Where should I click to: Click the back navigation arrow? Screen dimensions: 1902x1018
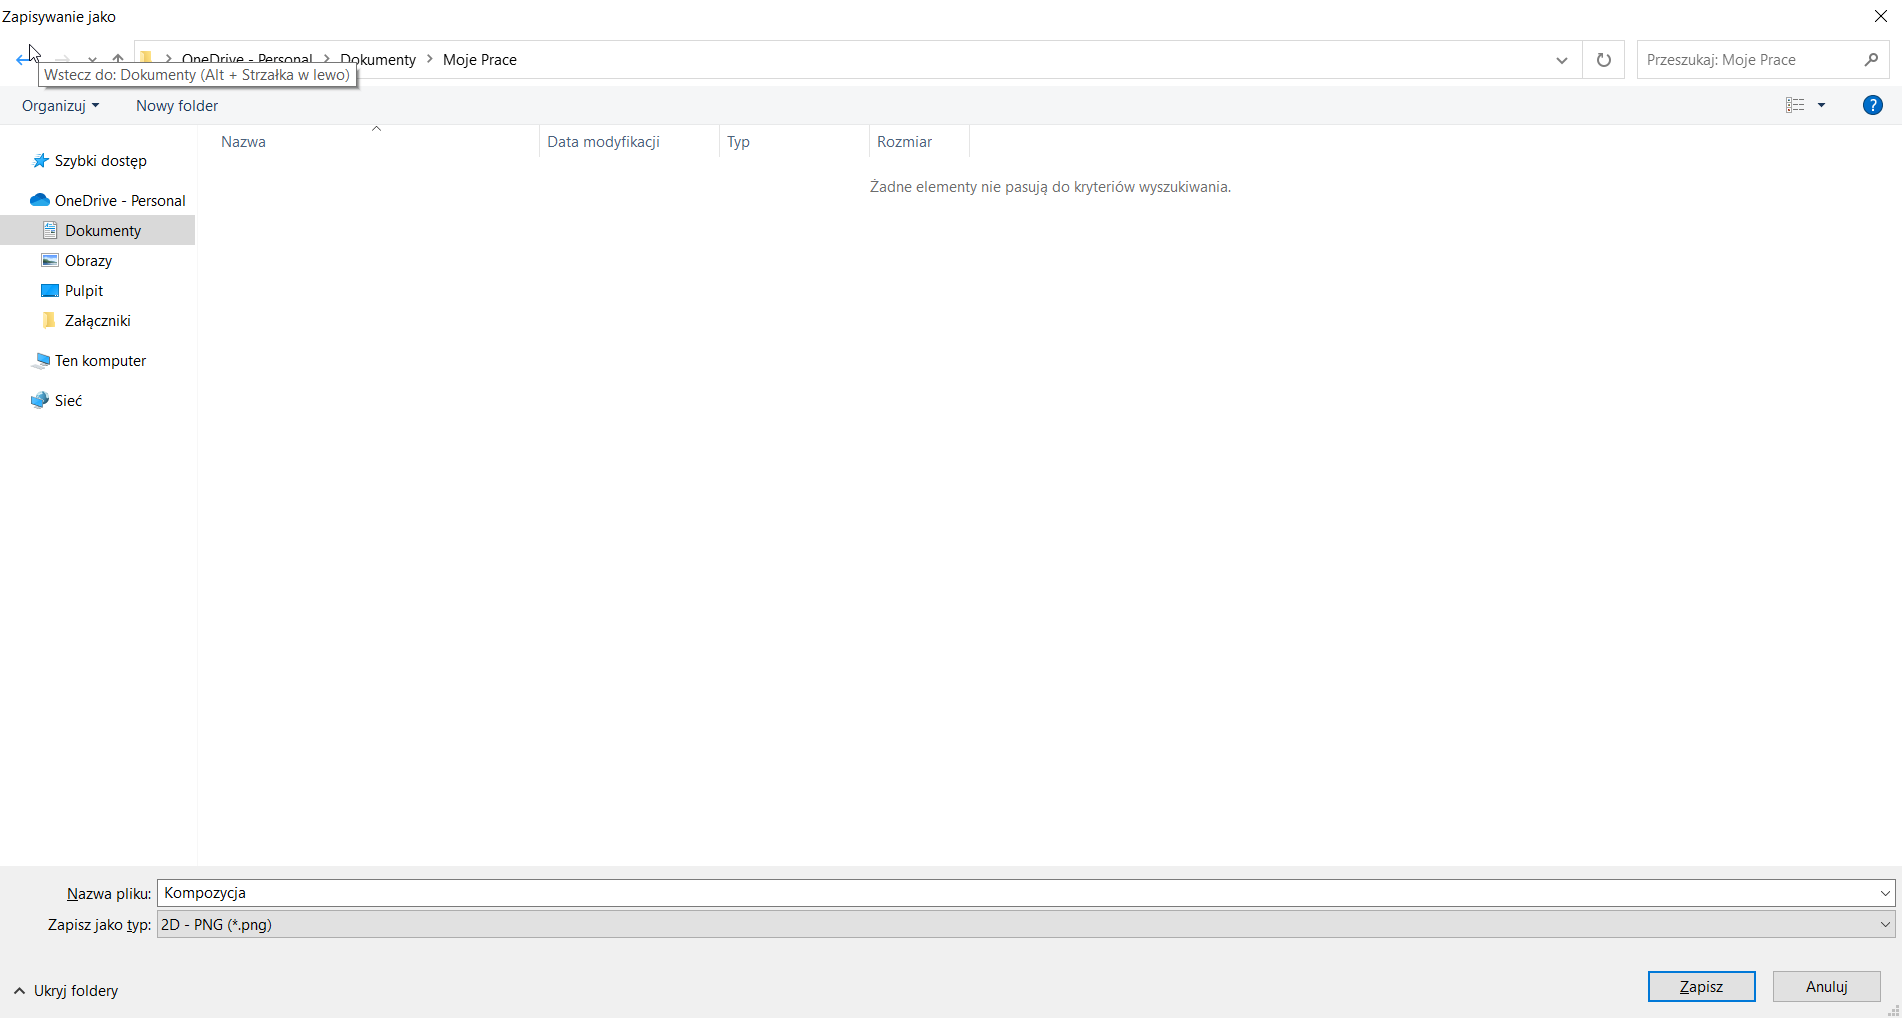(x=24, y=60)
